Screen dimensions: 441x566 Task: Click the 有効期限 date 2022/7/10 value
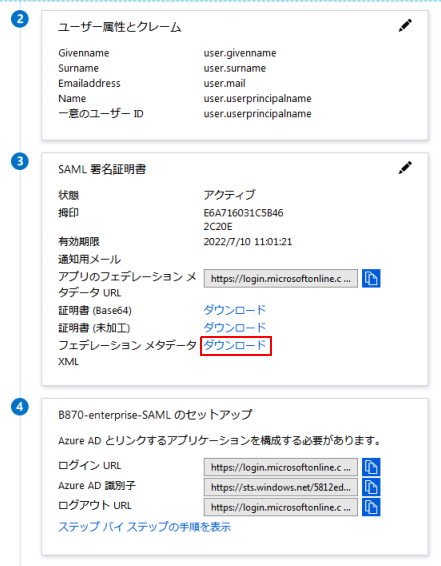248,241
